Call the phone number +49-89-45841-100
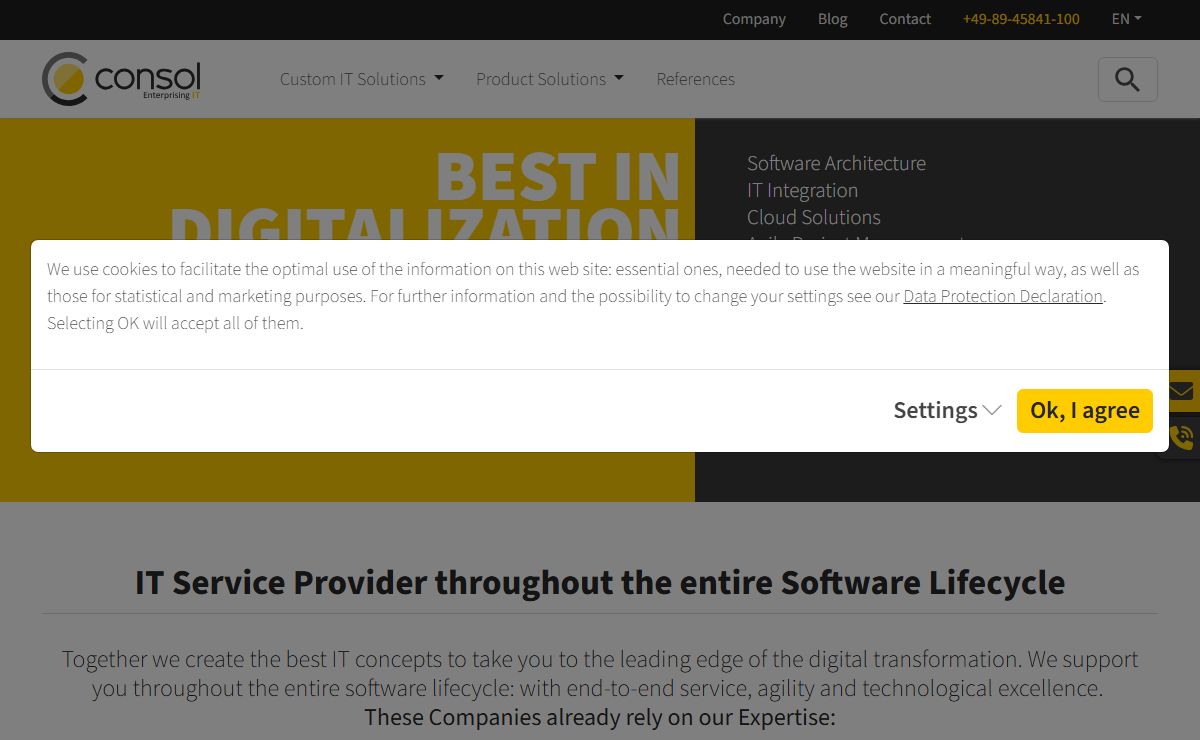The width and height of the screenshot is (1200, 740). (1021, 19)
